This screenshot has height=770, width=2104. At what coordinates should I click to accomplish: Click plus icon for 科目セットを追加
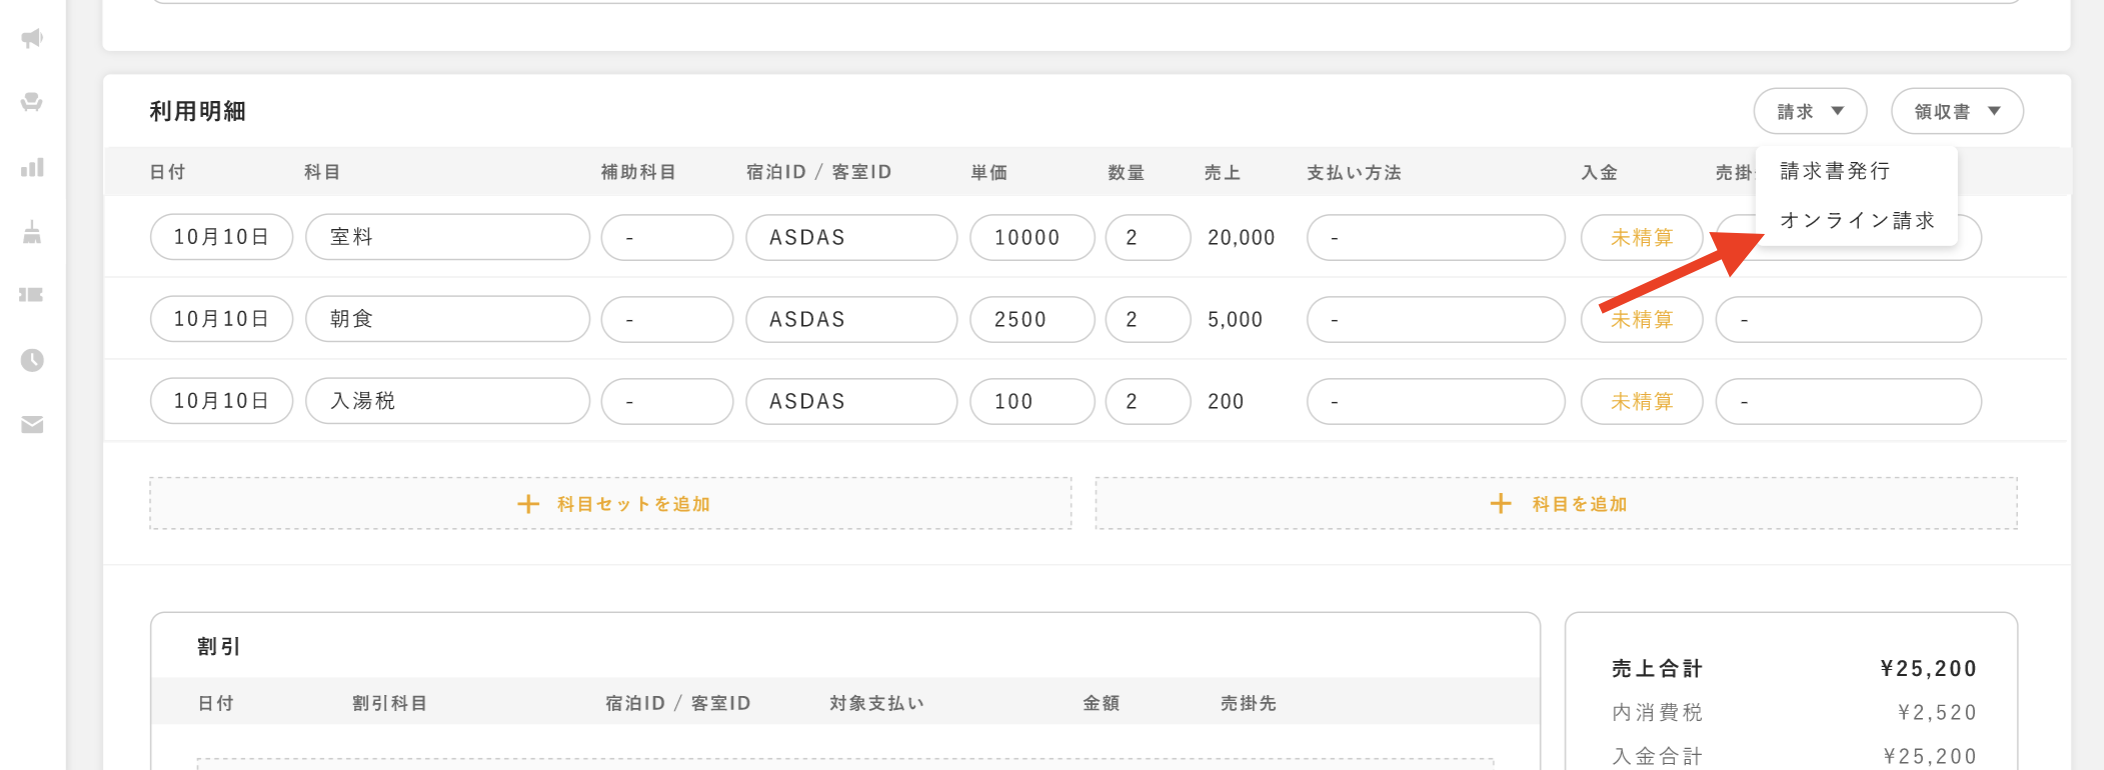[x=528, y=504]
